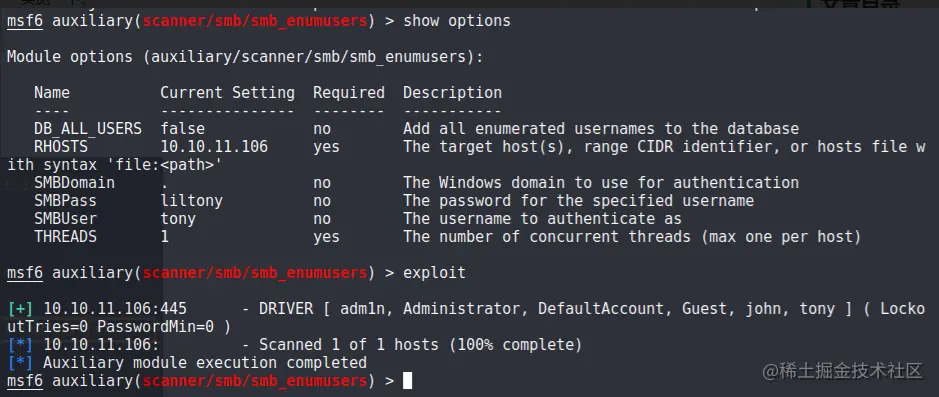Select the RHOSTS option name
The height and width of the screenshot is (397, 939).
pyautogui.click(x=60, y=147)
